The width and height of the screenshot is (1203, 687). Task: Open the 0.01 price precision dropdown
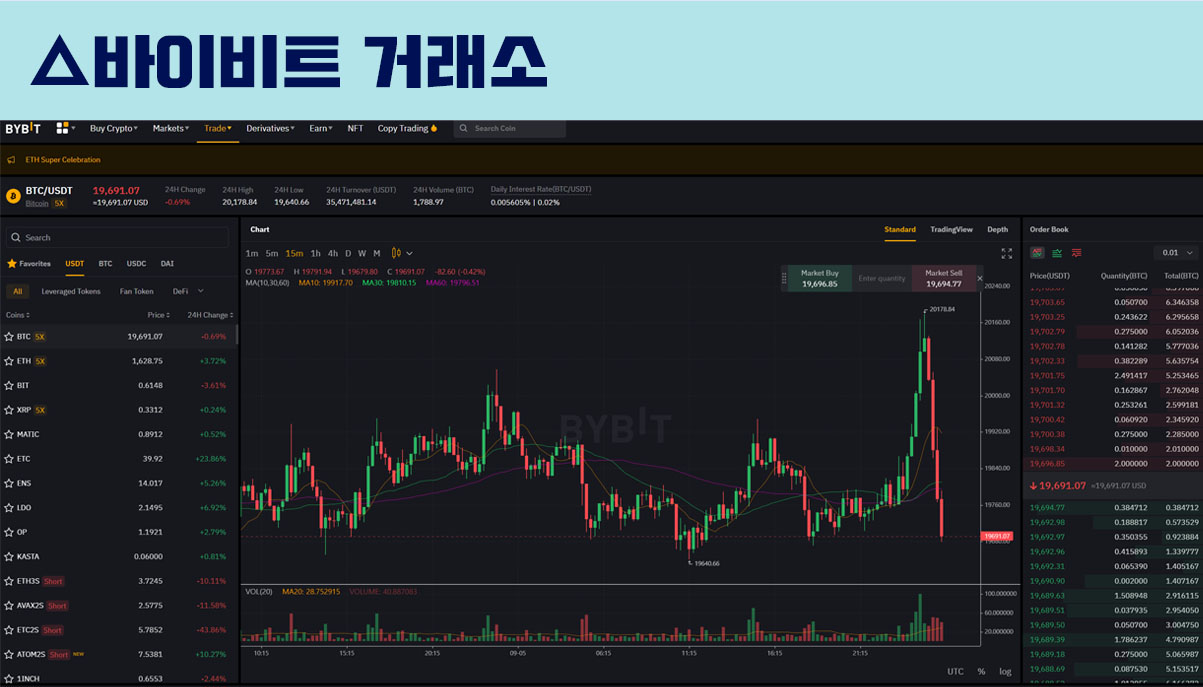[x=1175, y=253]
